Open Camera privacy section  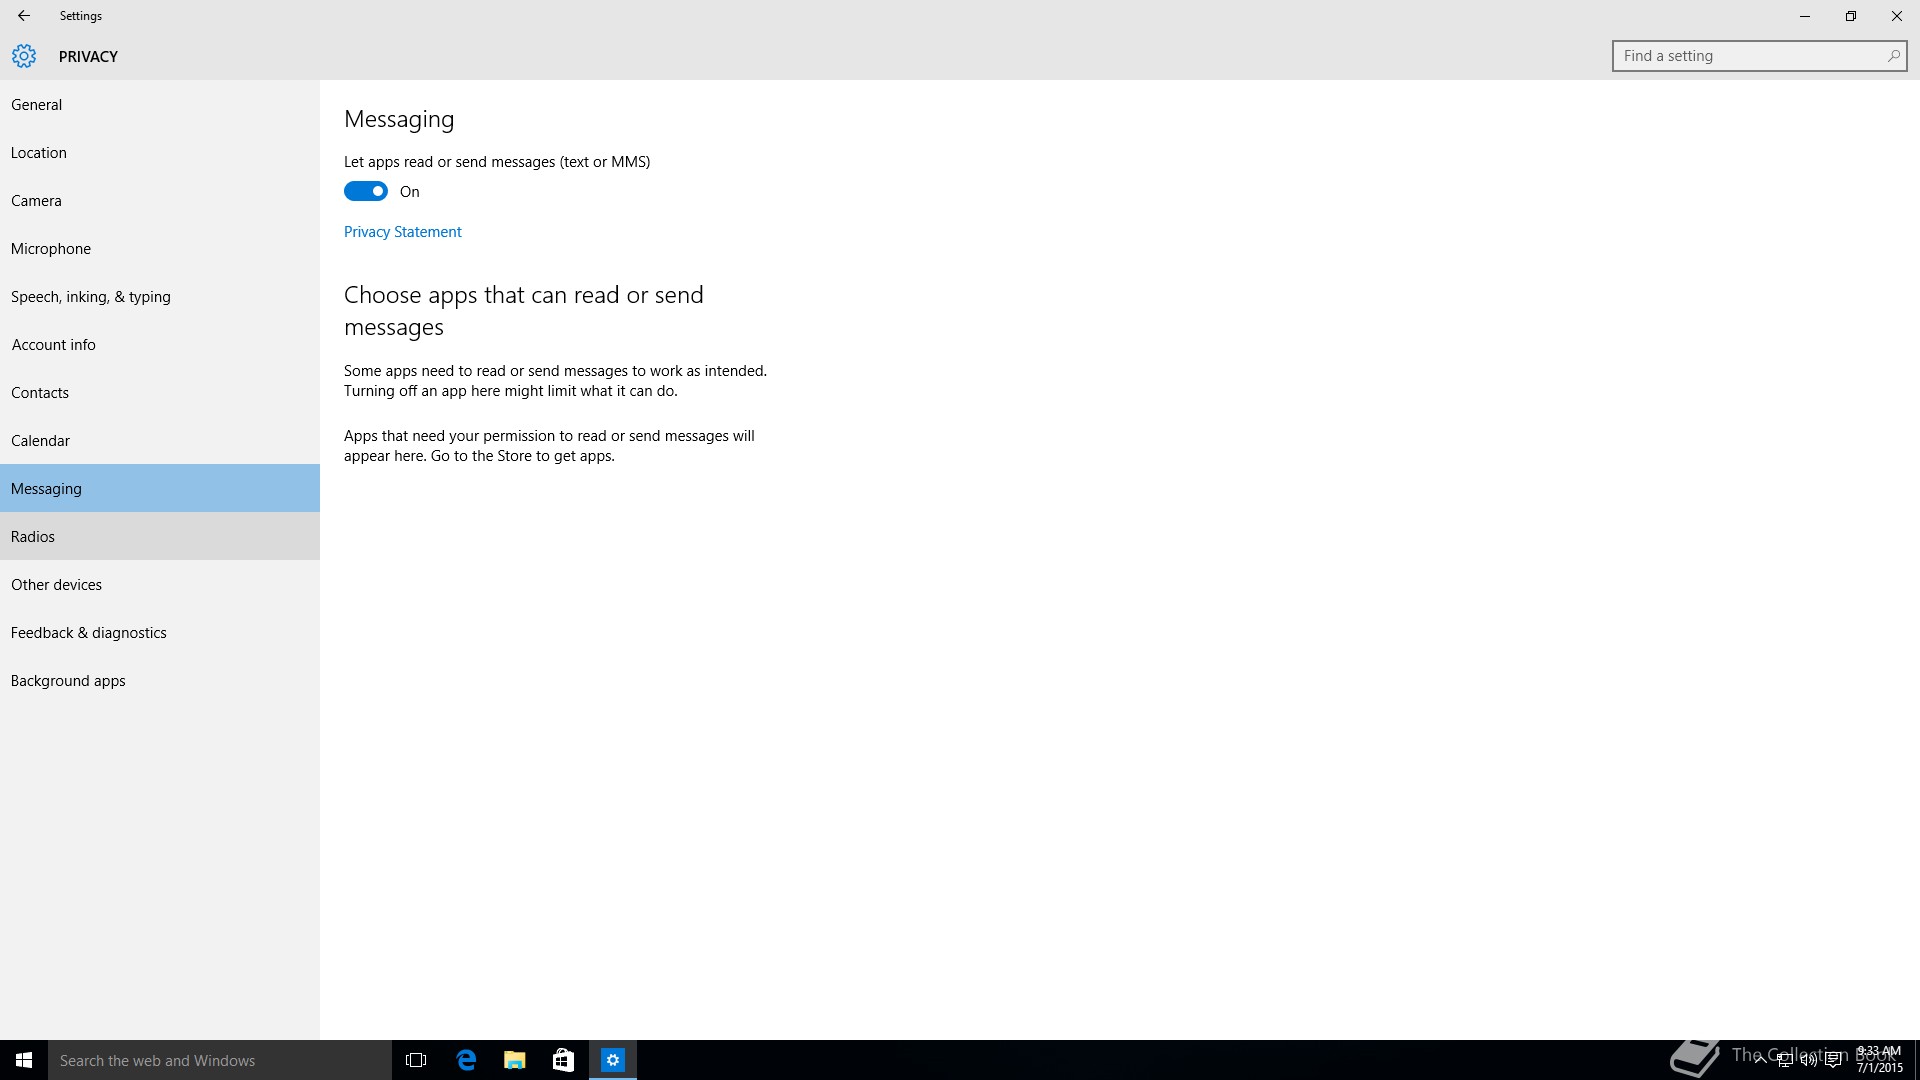pyautogui.click(x=36, y=201)
